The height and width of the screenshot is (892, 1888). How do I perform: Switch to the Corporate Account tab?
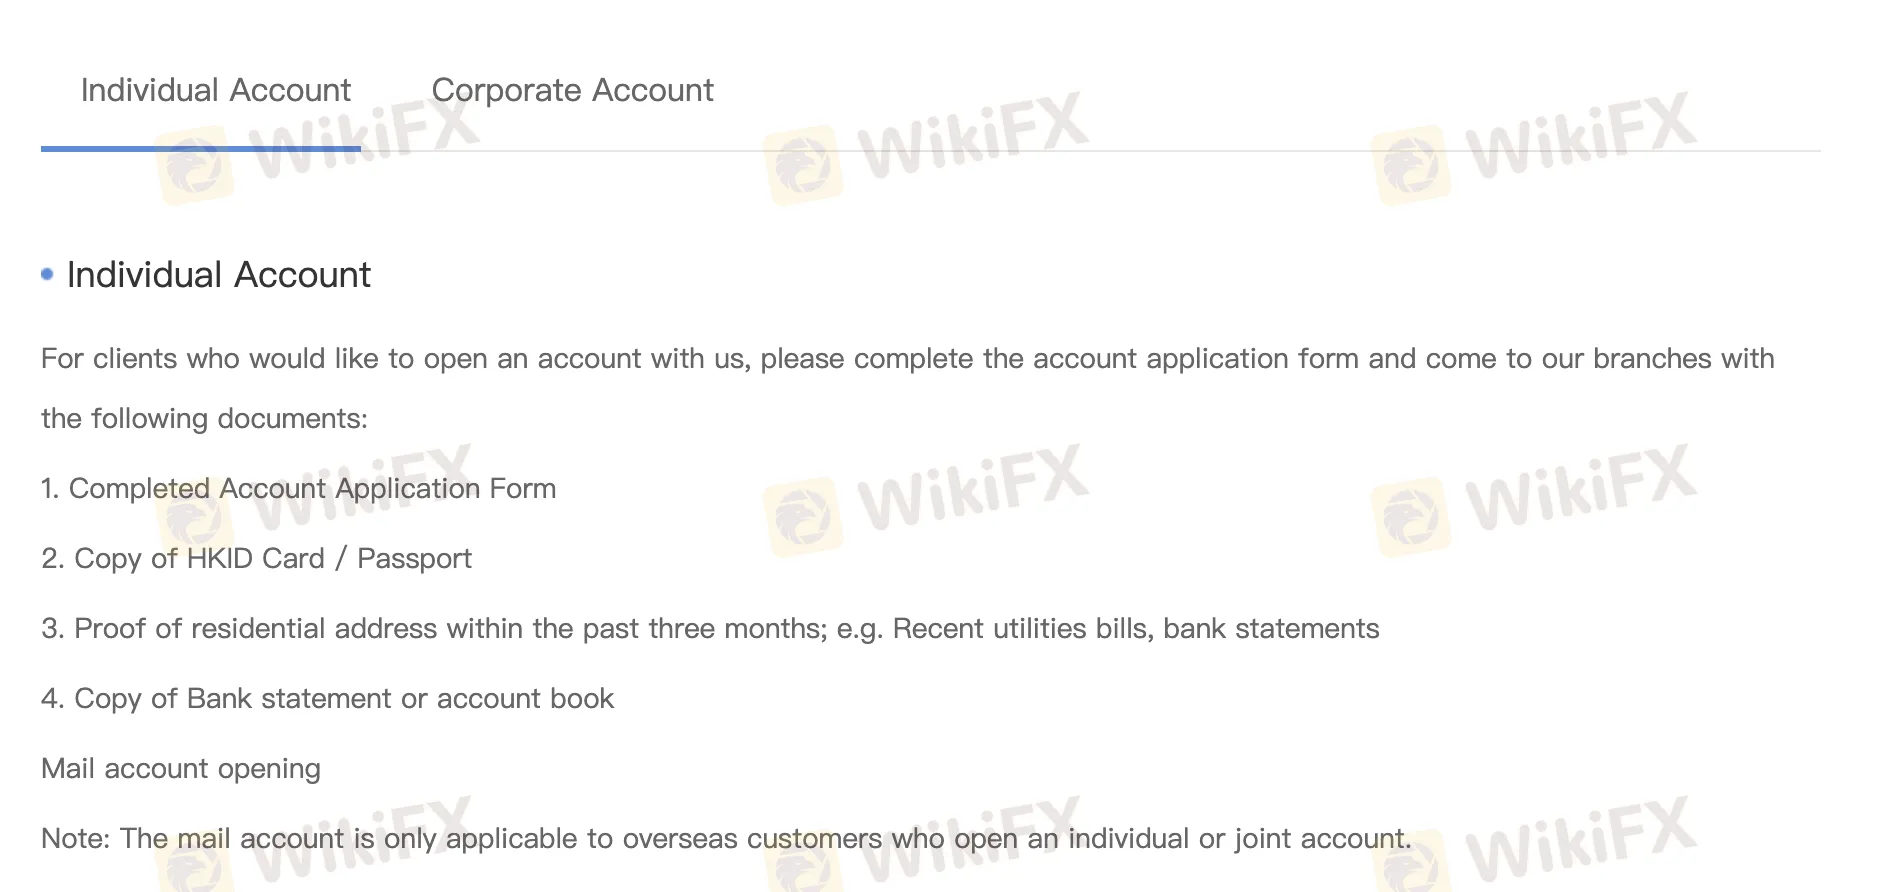click(572, 90)
